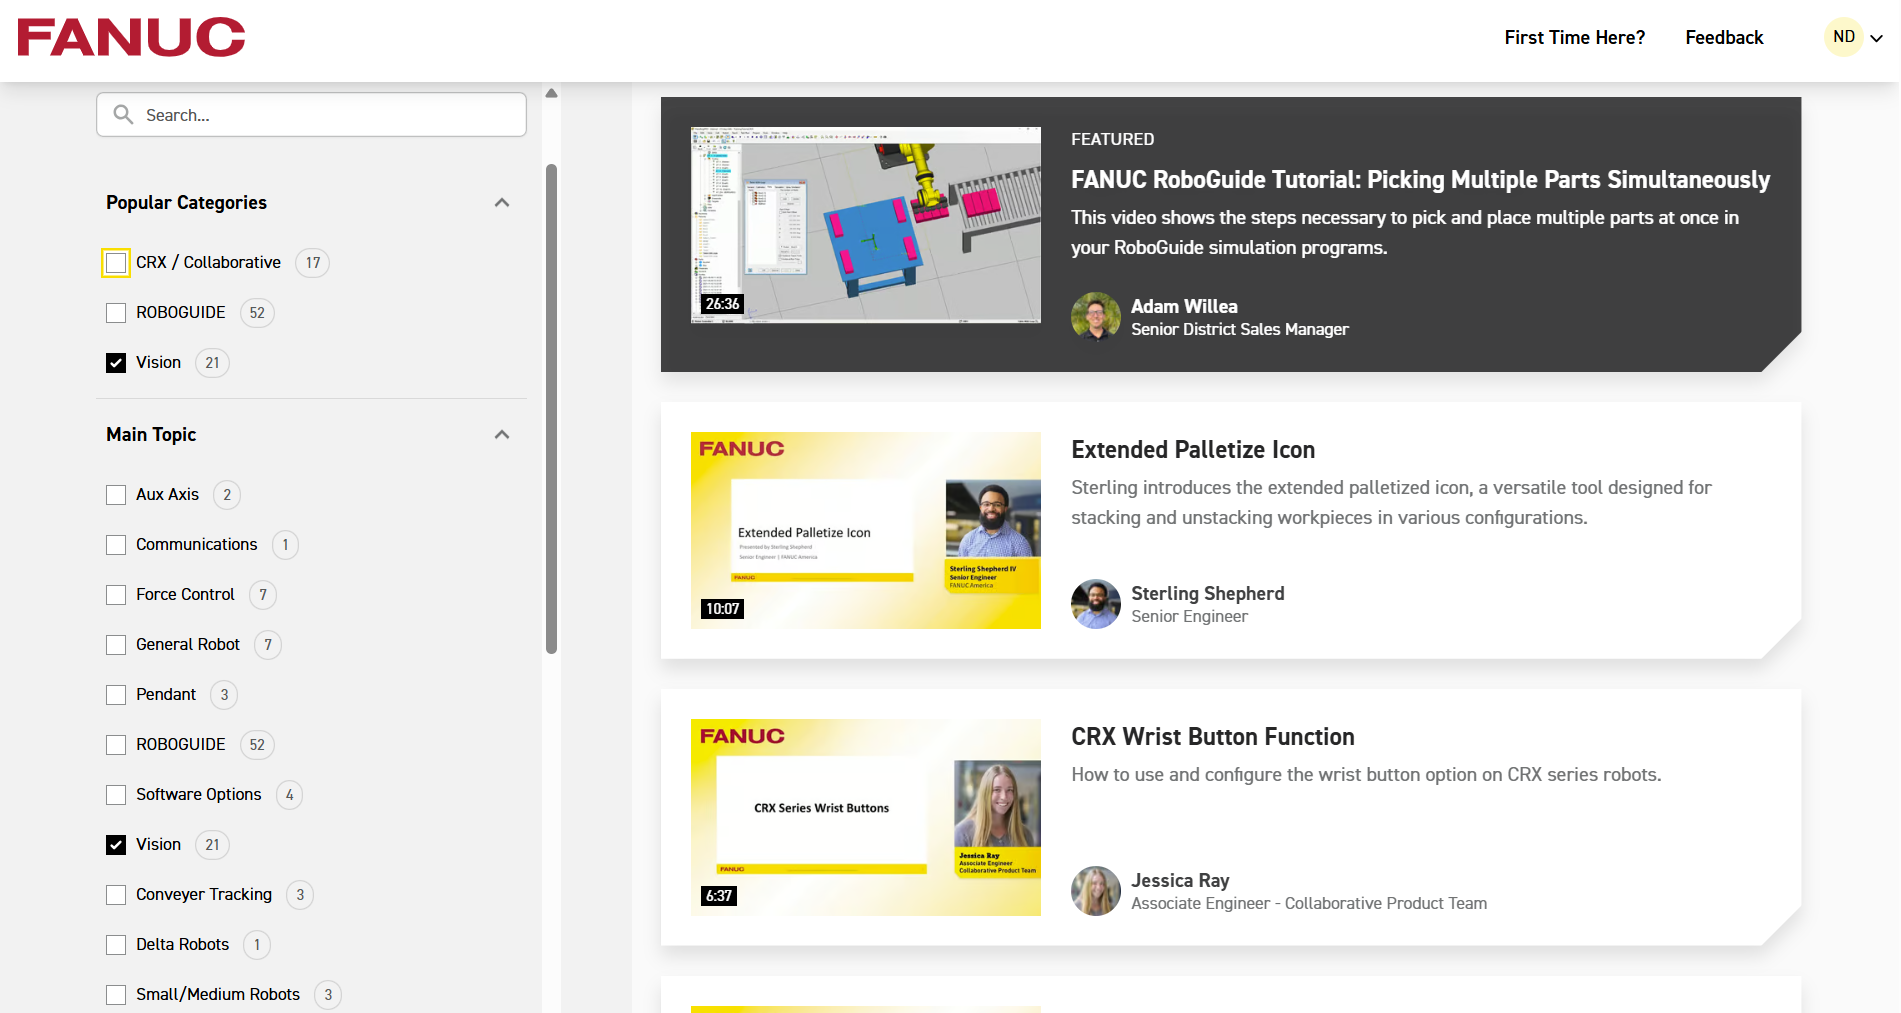Open the RoboGuide tutorial video thumbnail
1901x1013 pixels.
coord(865,225)
